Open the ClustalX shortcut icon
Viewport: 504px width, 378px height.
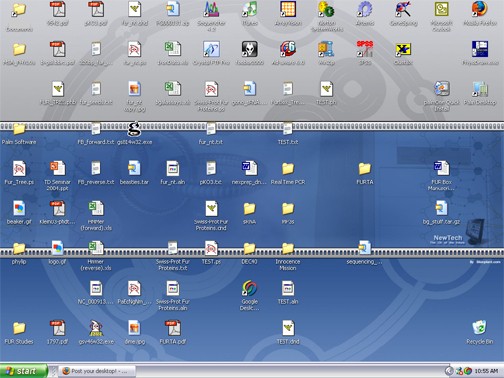pyautogui.click(x=403, y=49)
